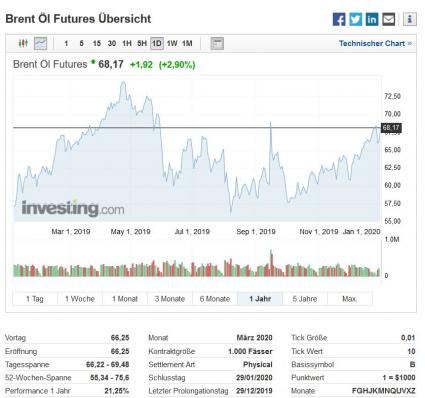The image size is (425, 398).
Task: Click the May 1, 2019 axis label
Action: click(x=130, y=231)
